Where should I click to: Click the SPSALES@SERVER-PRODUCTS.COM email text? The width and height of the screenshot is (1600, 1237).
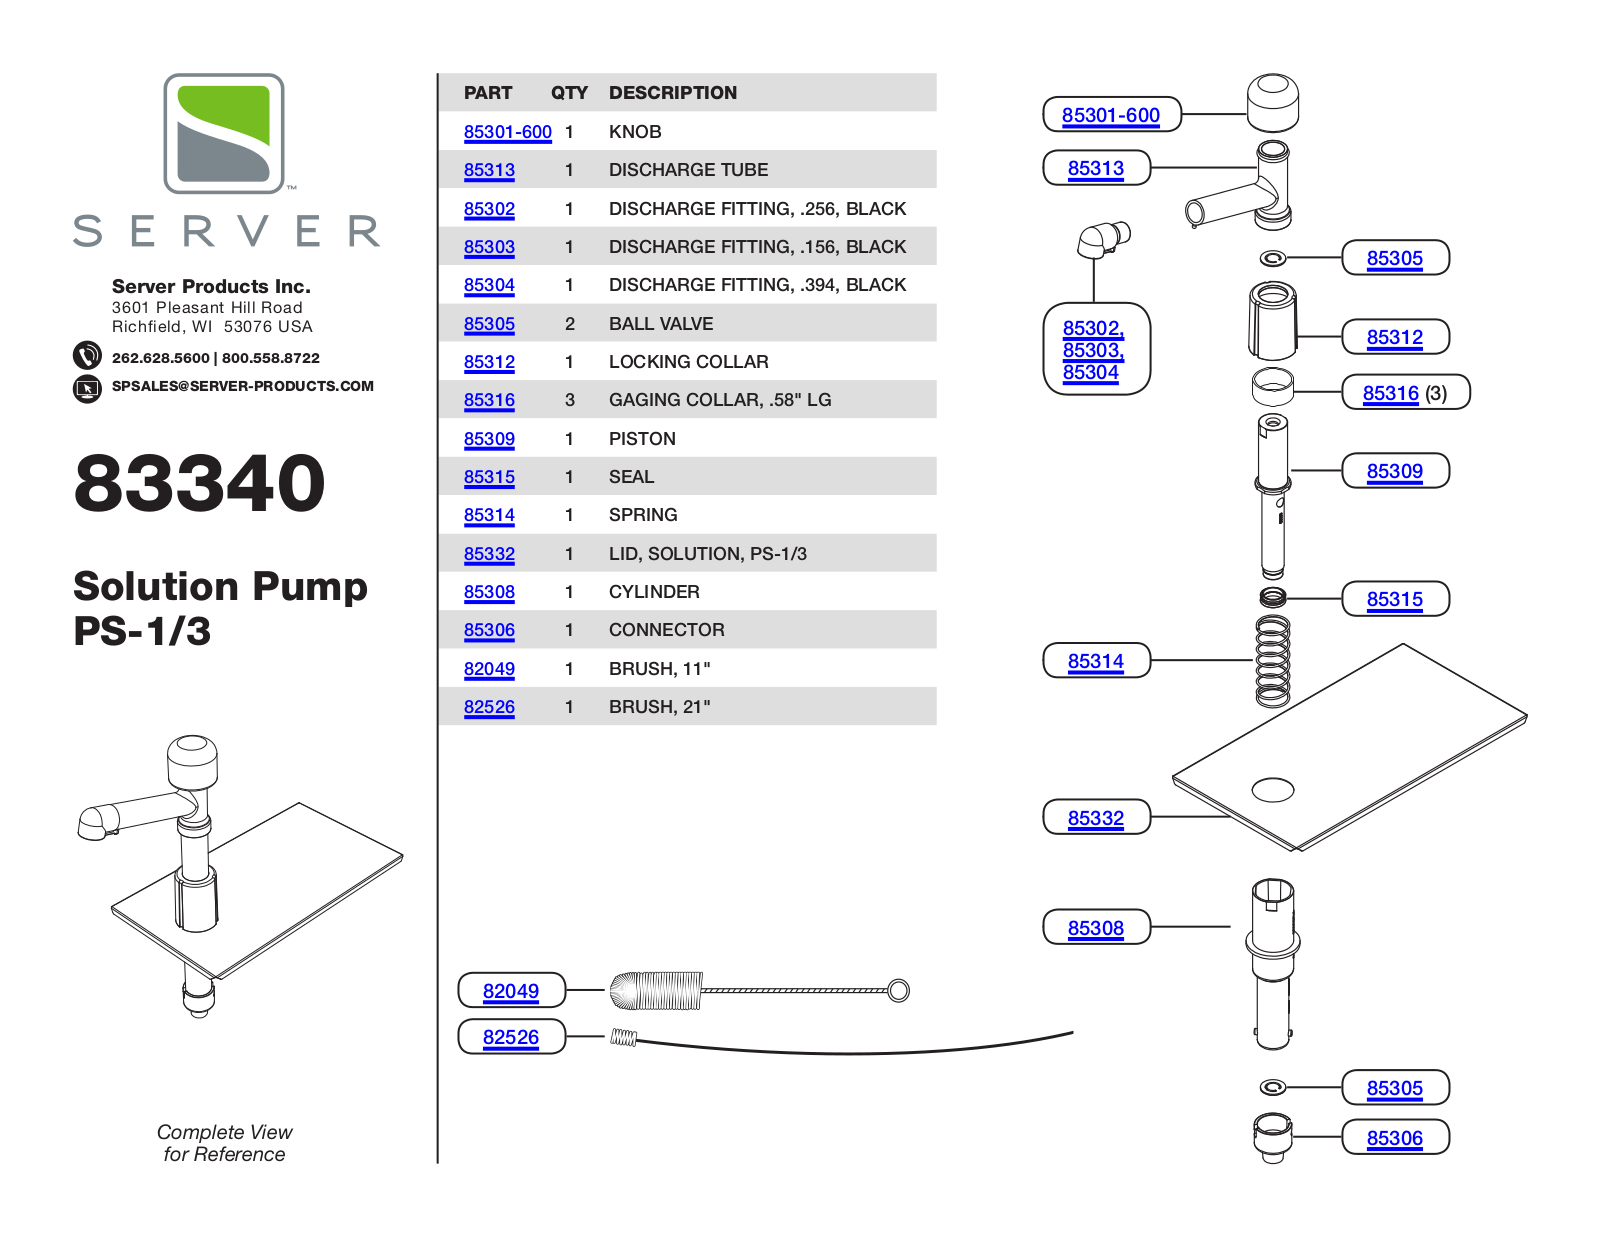[x=243, y=386]
